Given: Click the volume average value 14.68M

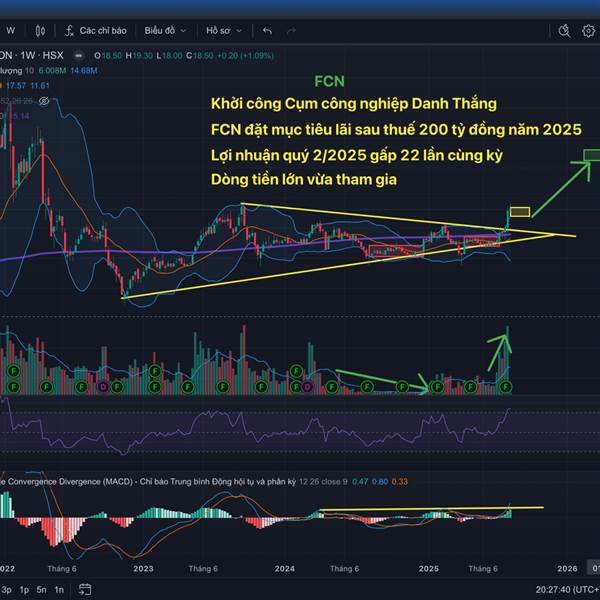Looking at the screenshot, I should 84,71.
